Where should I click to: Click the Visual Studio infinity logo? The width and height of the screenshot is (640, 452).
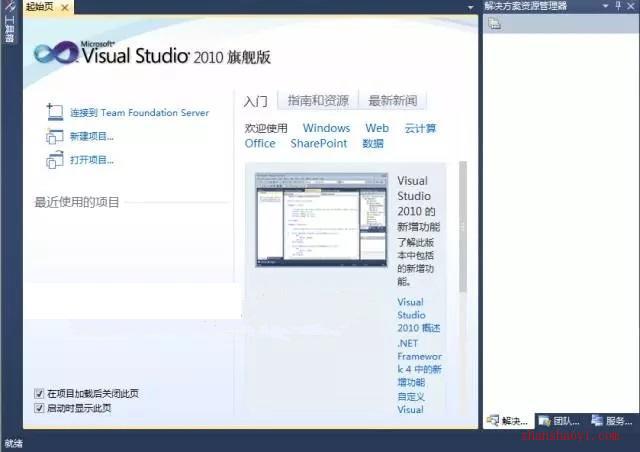coord(56,53)
